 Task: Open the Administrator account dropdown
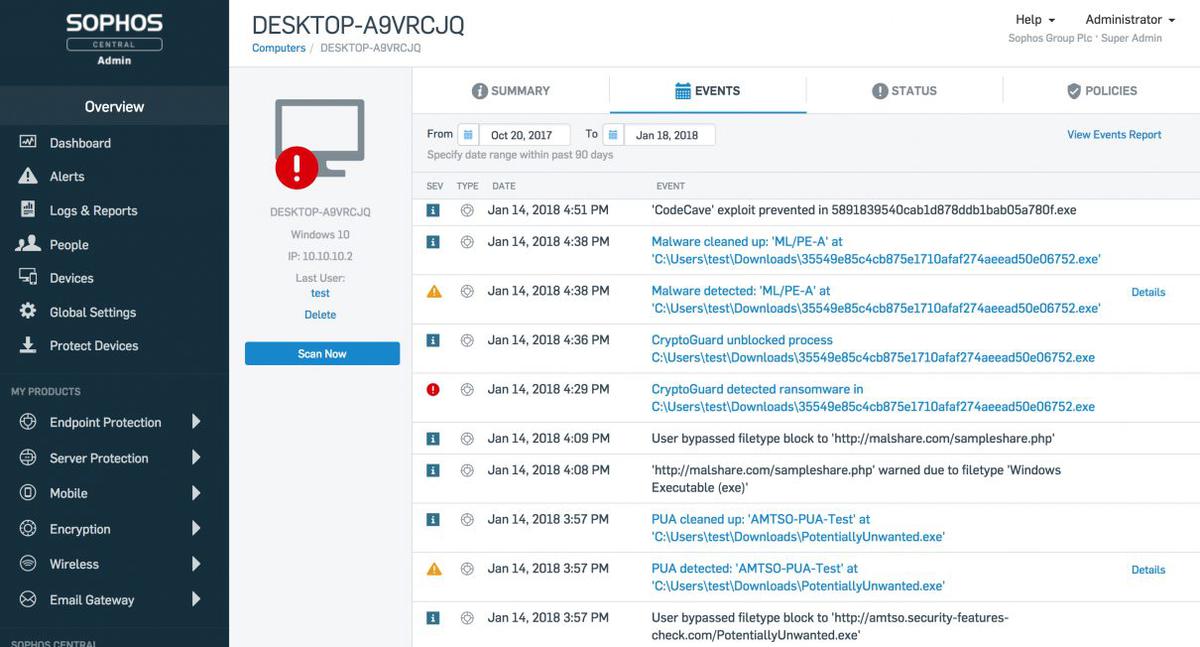coord(1129,19)
